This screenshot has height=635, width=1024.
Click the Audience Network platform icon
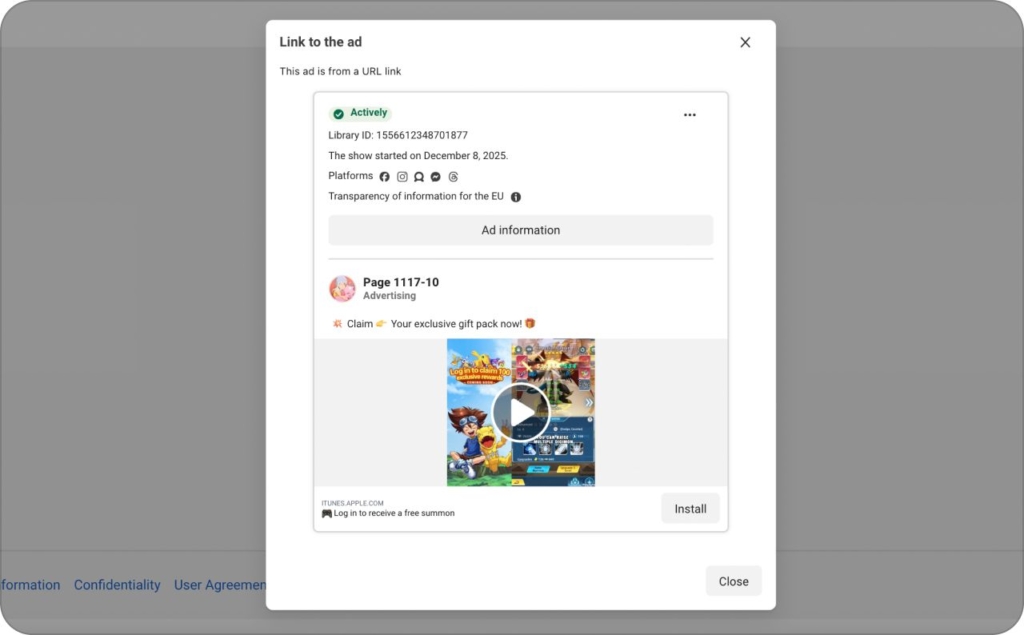419,176
